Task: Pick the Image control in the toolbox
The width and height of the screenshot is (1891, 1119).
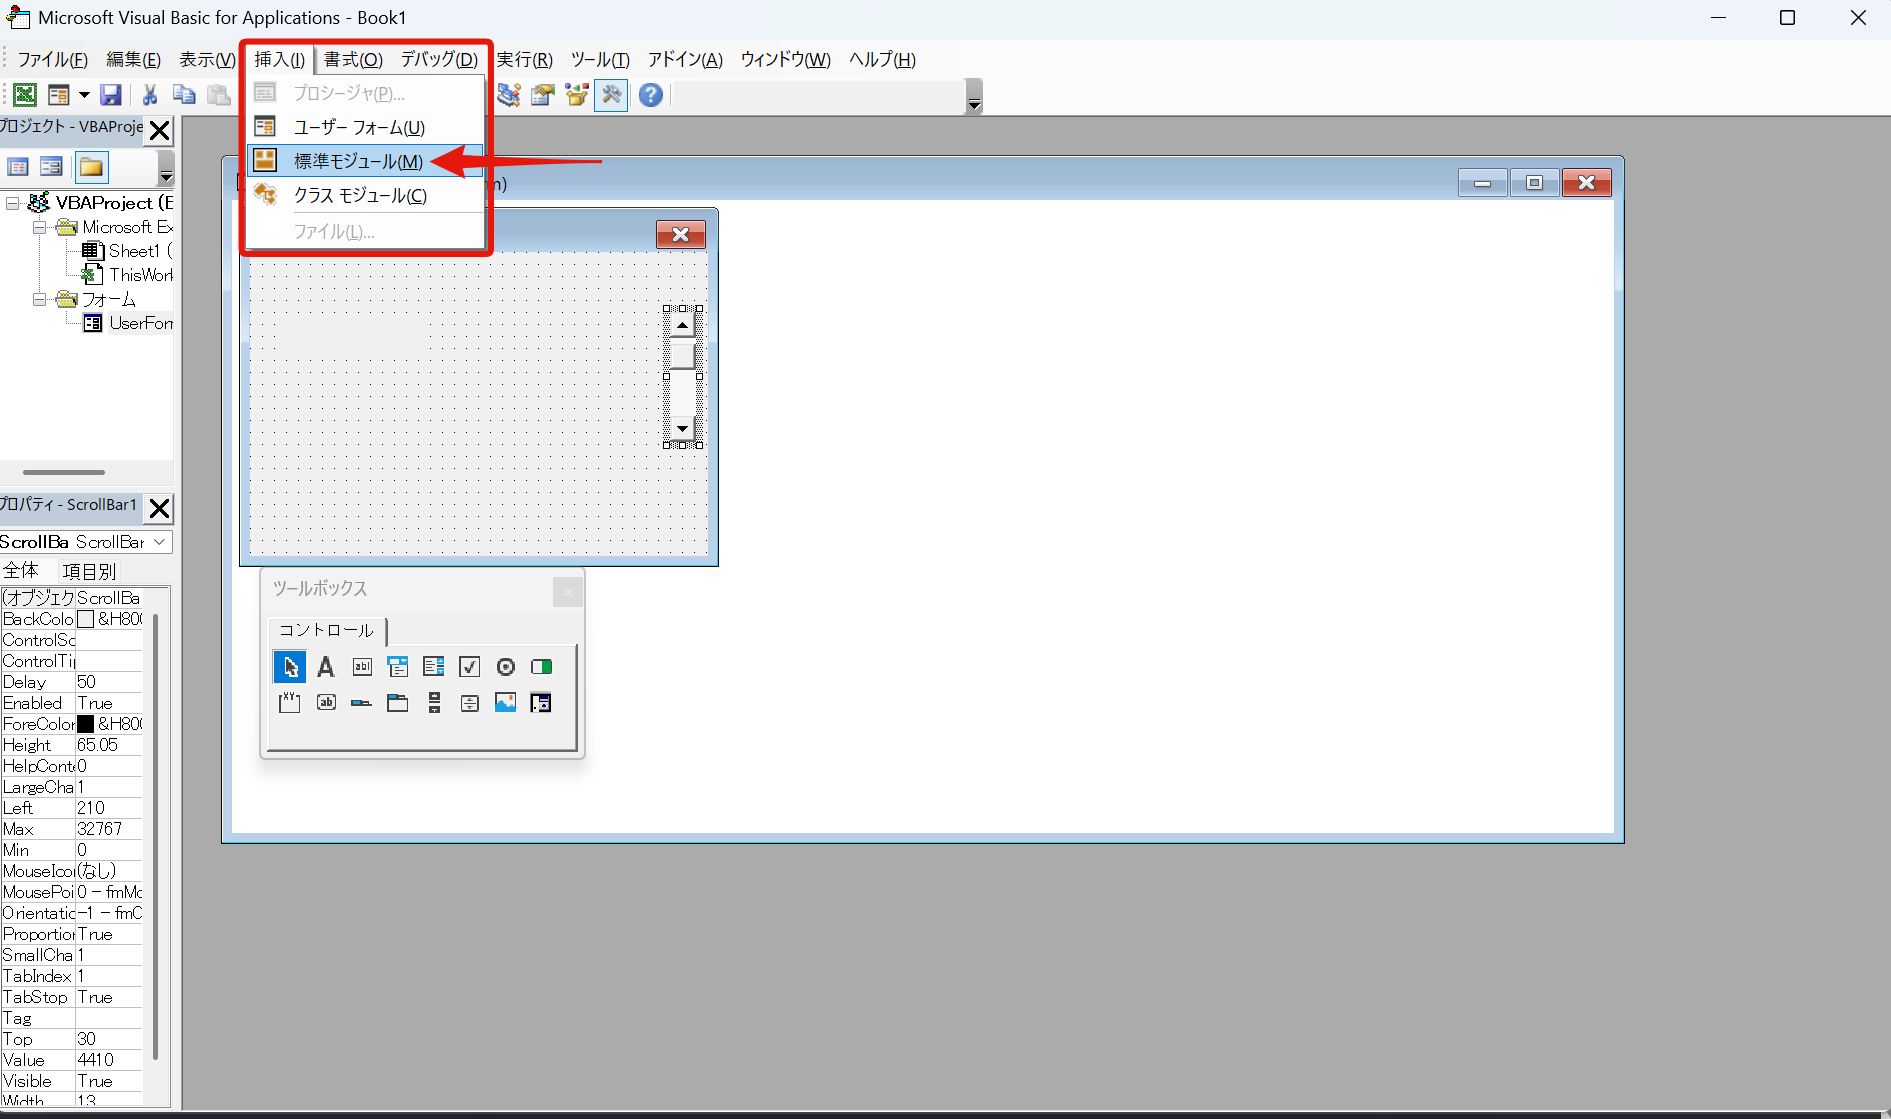Action: point(505,703)
